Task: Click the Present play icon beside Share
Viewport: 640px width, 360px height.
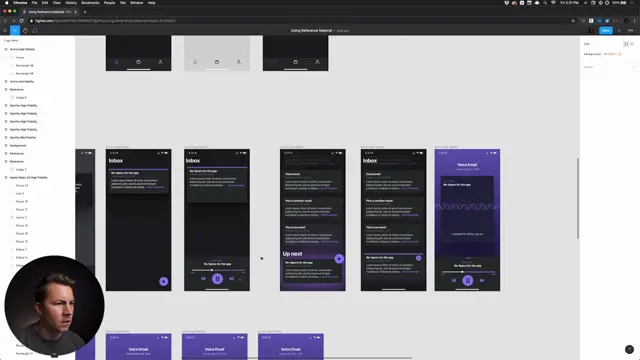Action: pos(619,31)
